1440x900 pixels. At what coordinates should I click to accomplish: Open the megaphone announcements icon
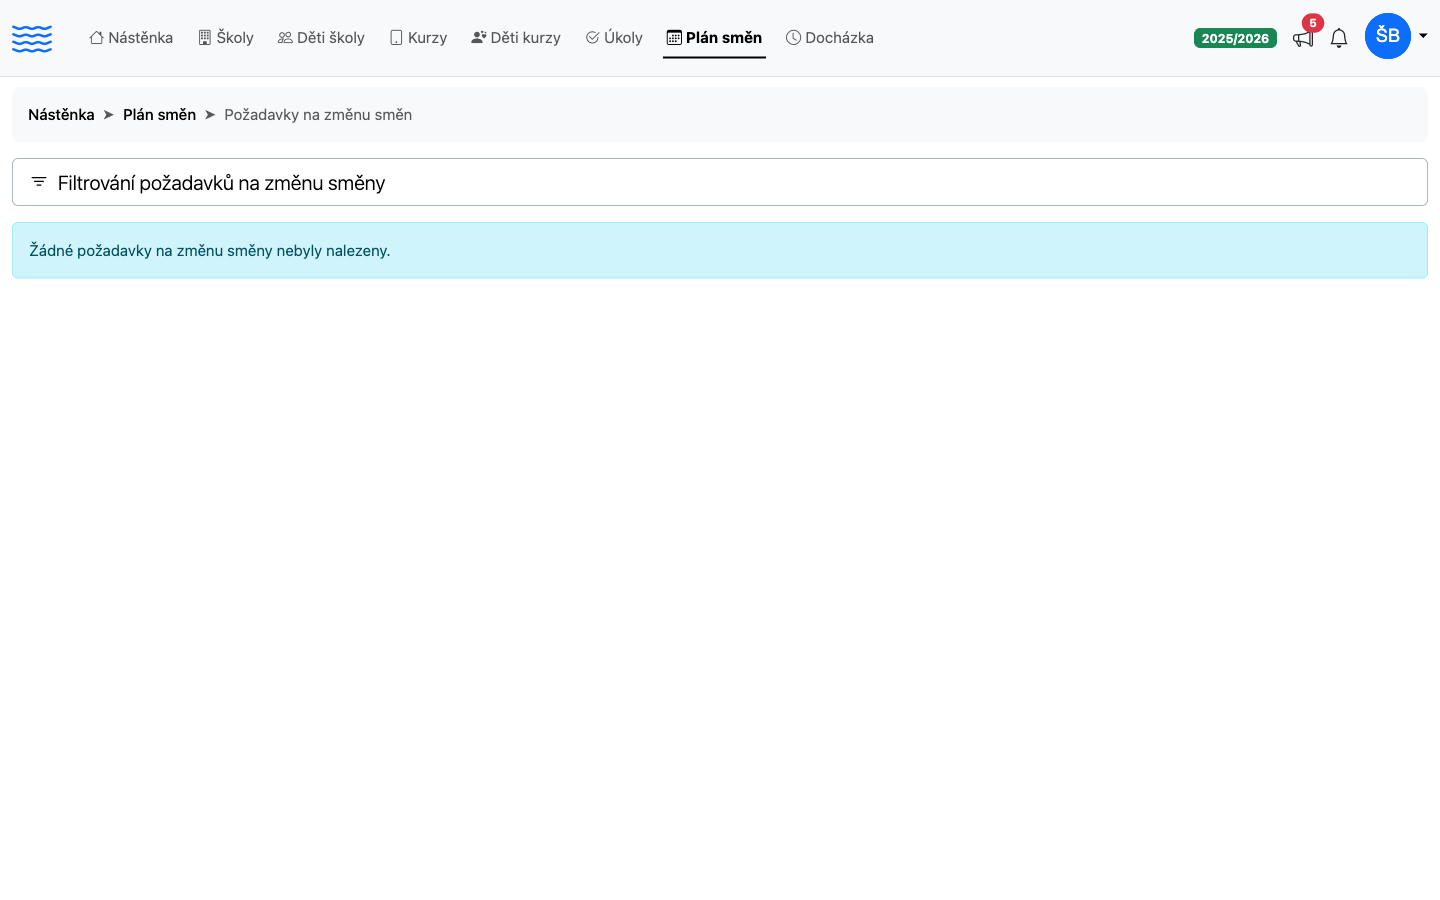[x=1302, y=39]
